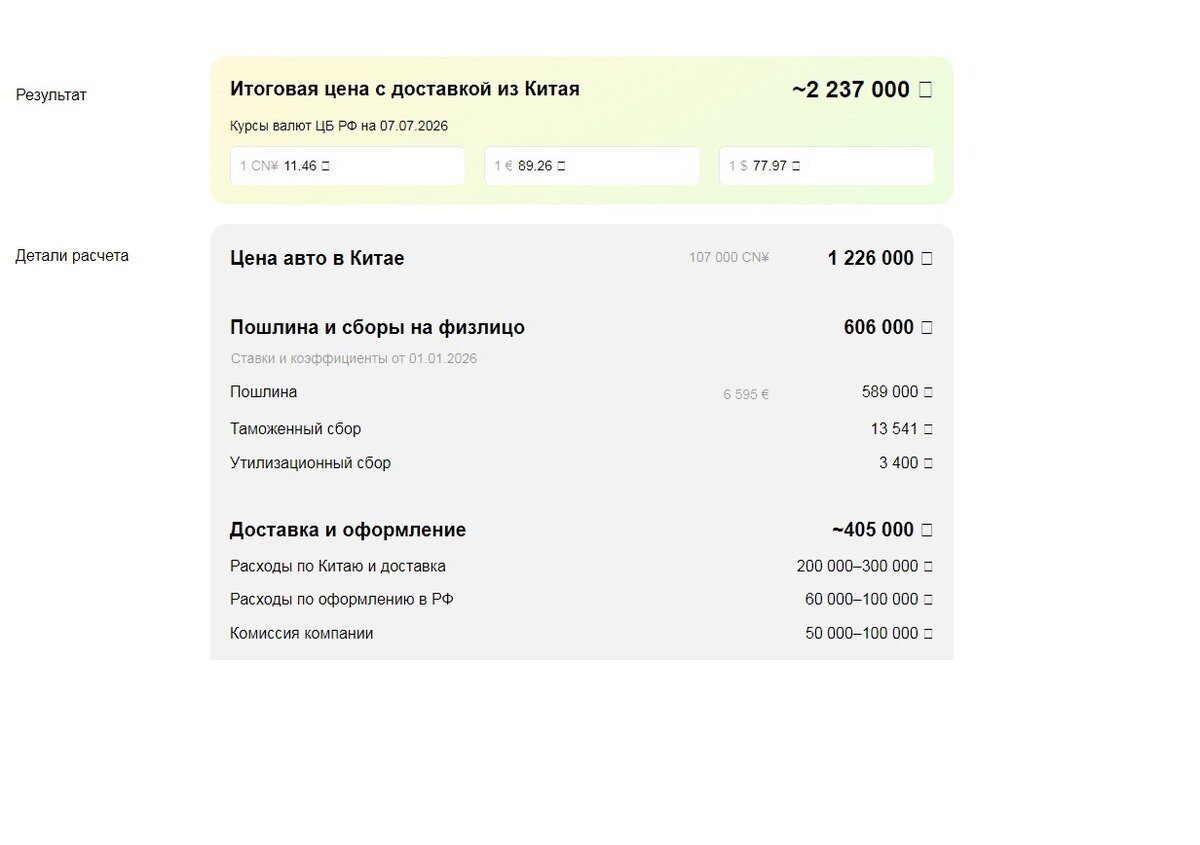Screen dimensions: 1200x845
Task: Select the 'Таможенный сбор' row
Action: 582,429
